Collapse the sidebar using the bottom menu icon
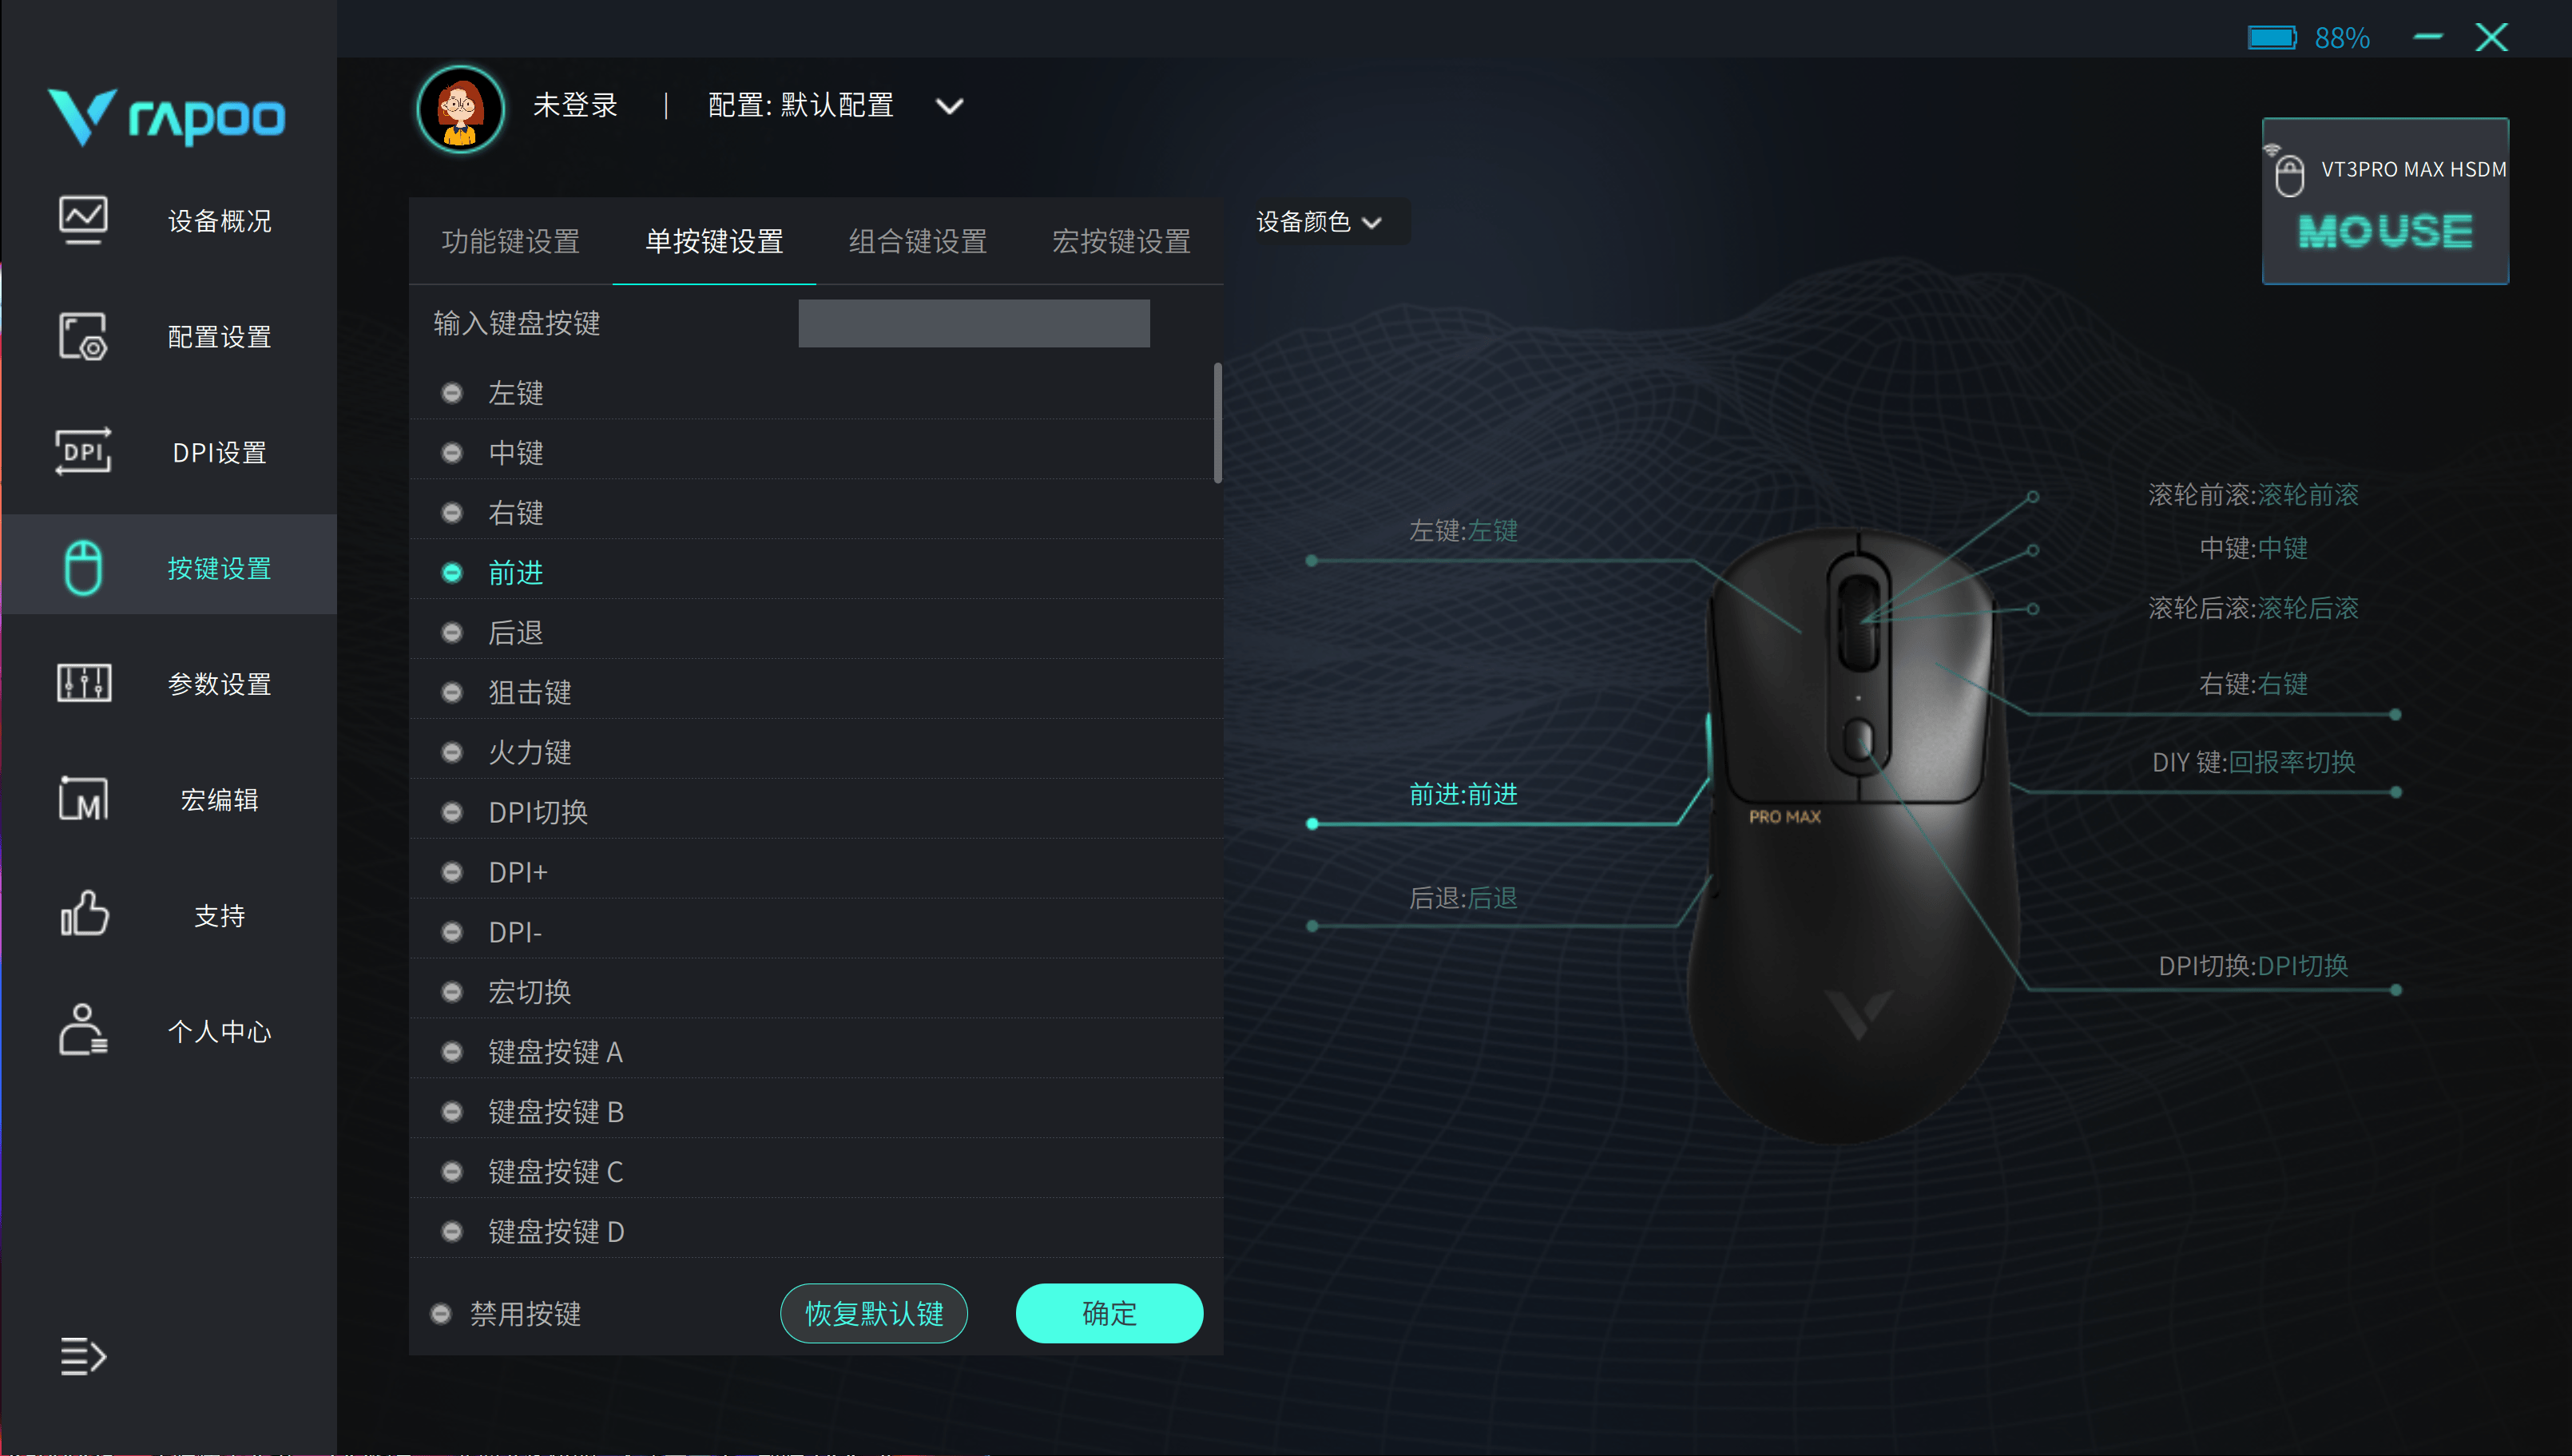 pos(83,1357)
